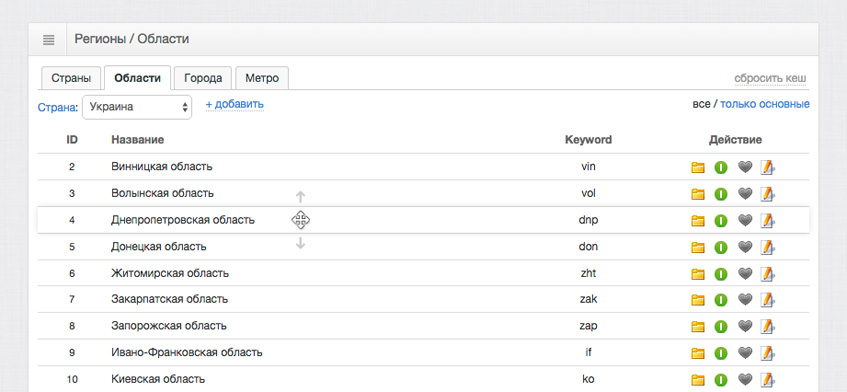The width and height of the screenshot is (847, 392).
Task: Open folder icon for Днепропетровская область
Action: tap(698, 220)
